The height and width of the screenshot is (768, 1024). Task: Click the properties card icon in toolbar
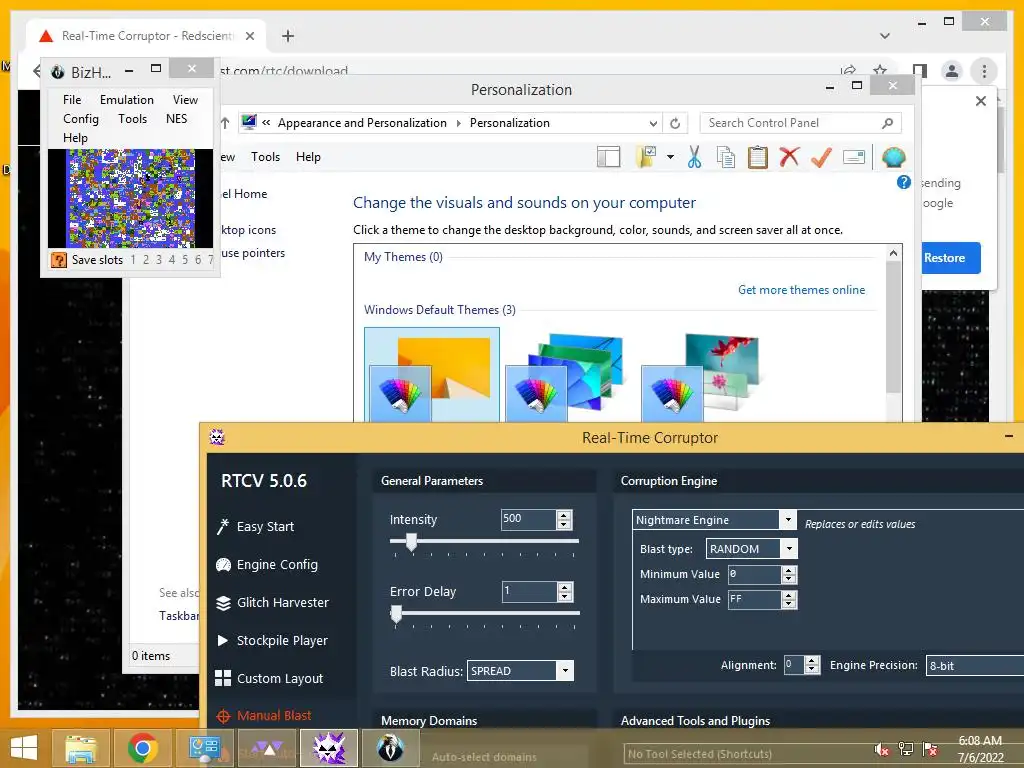click(x=854, y=157)
